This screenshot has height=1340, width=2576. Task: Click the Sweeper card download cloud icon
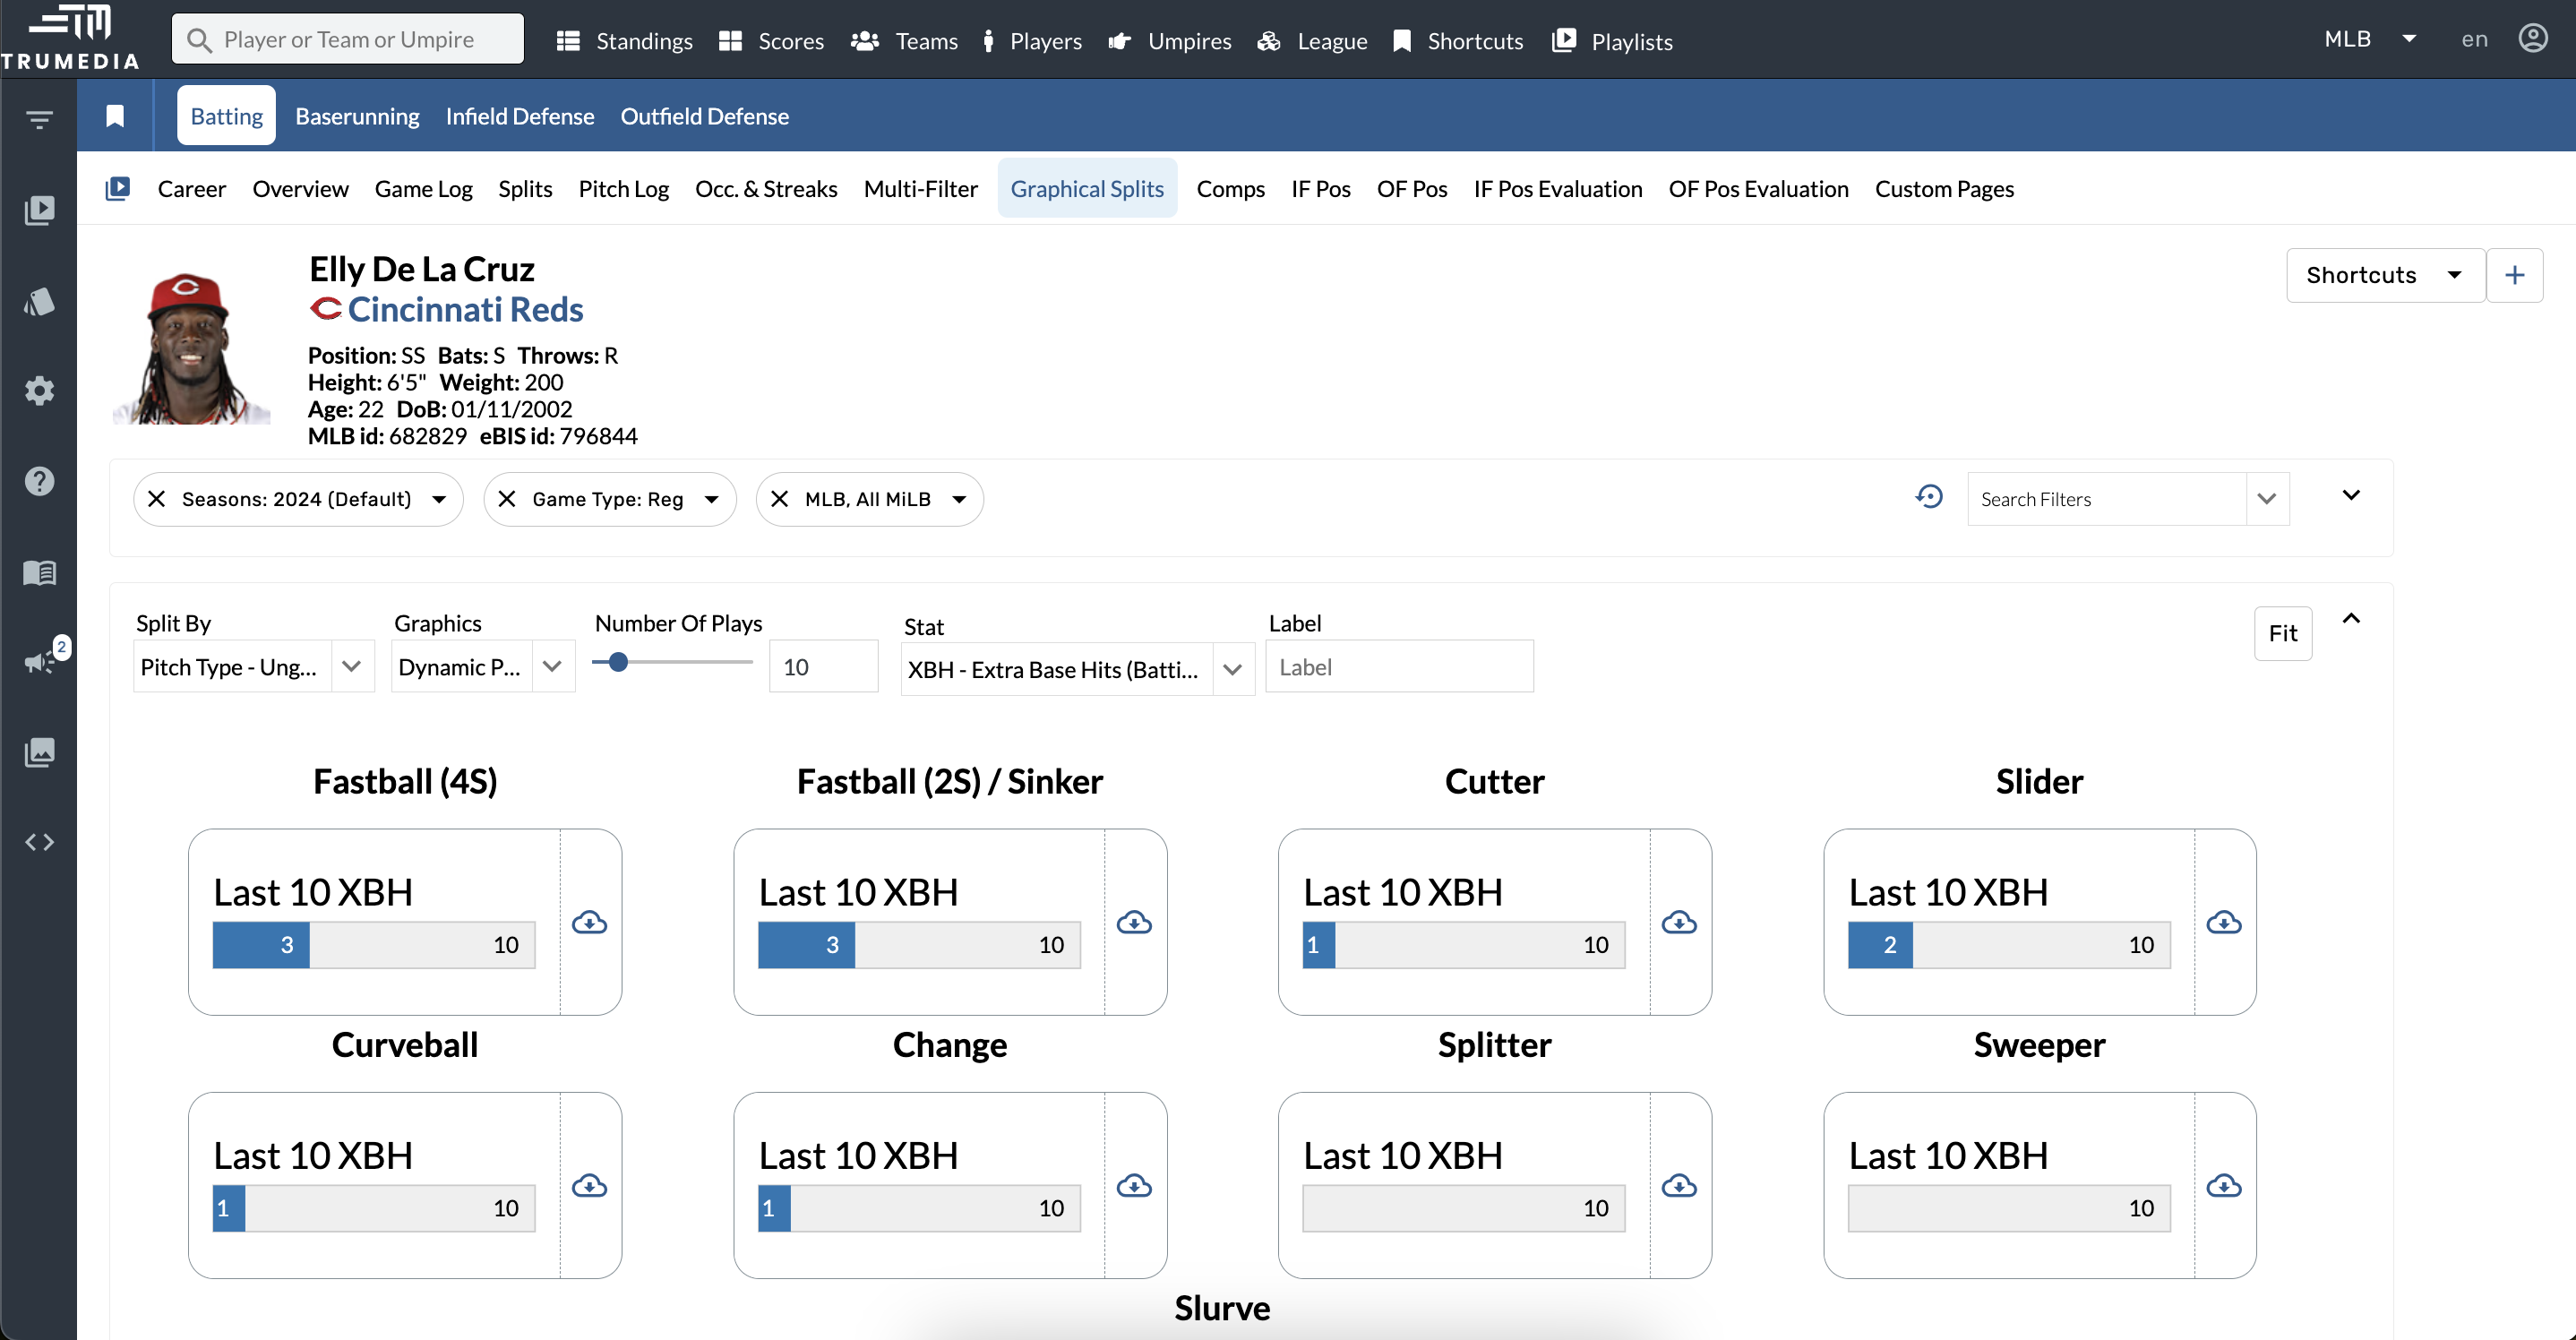click(2223, 1186)
